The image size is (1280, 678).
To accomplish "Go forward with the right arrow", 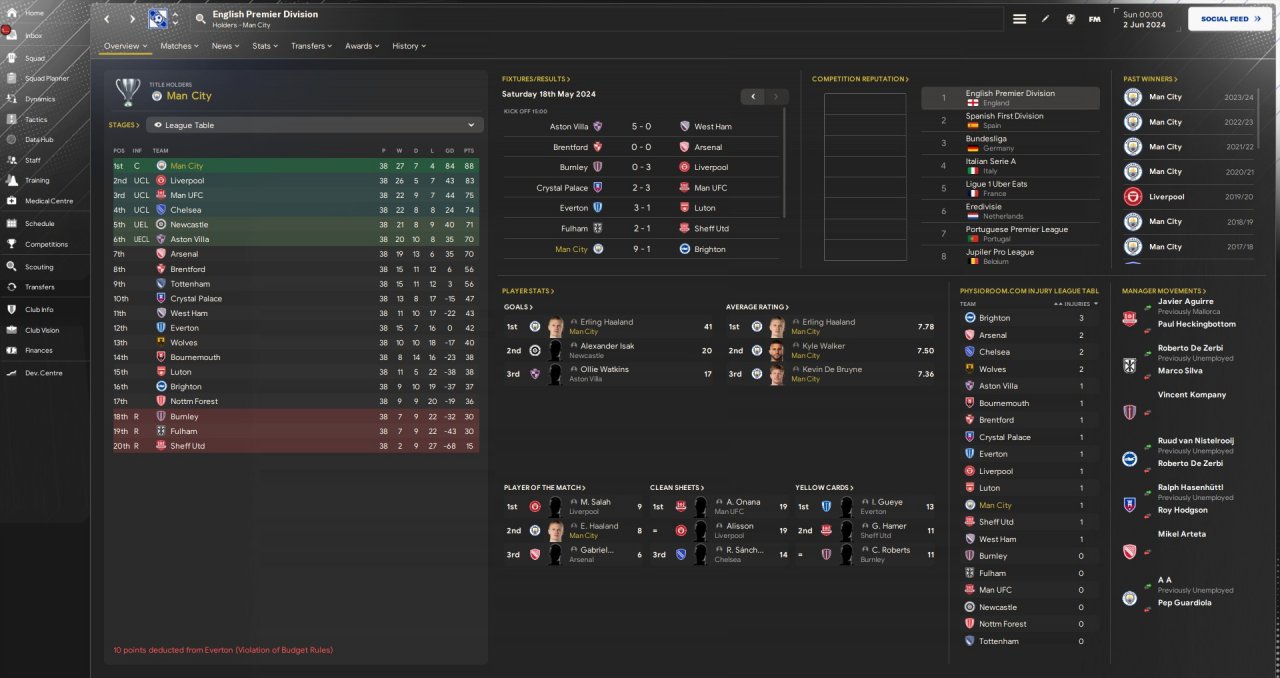I will [x=132, y=19].
